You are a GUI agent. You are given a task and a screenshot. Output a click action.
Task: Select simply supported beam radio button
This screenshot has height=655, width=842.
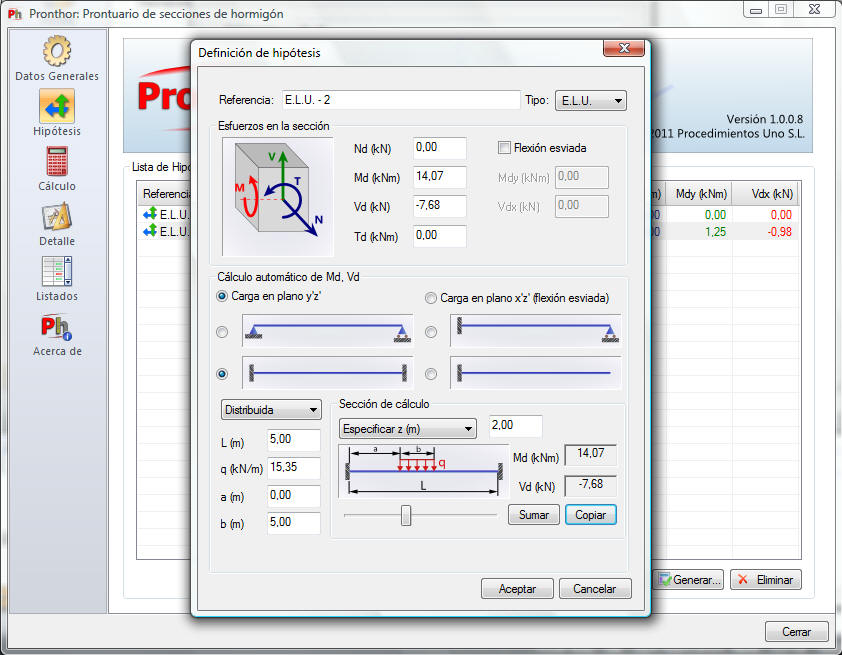[222, 332]
